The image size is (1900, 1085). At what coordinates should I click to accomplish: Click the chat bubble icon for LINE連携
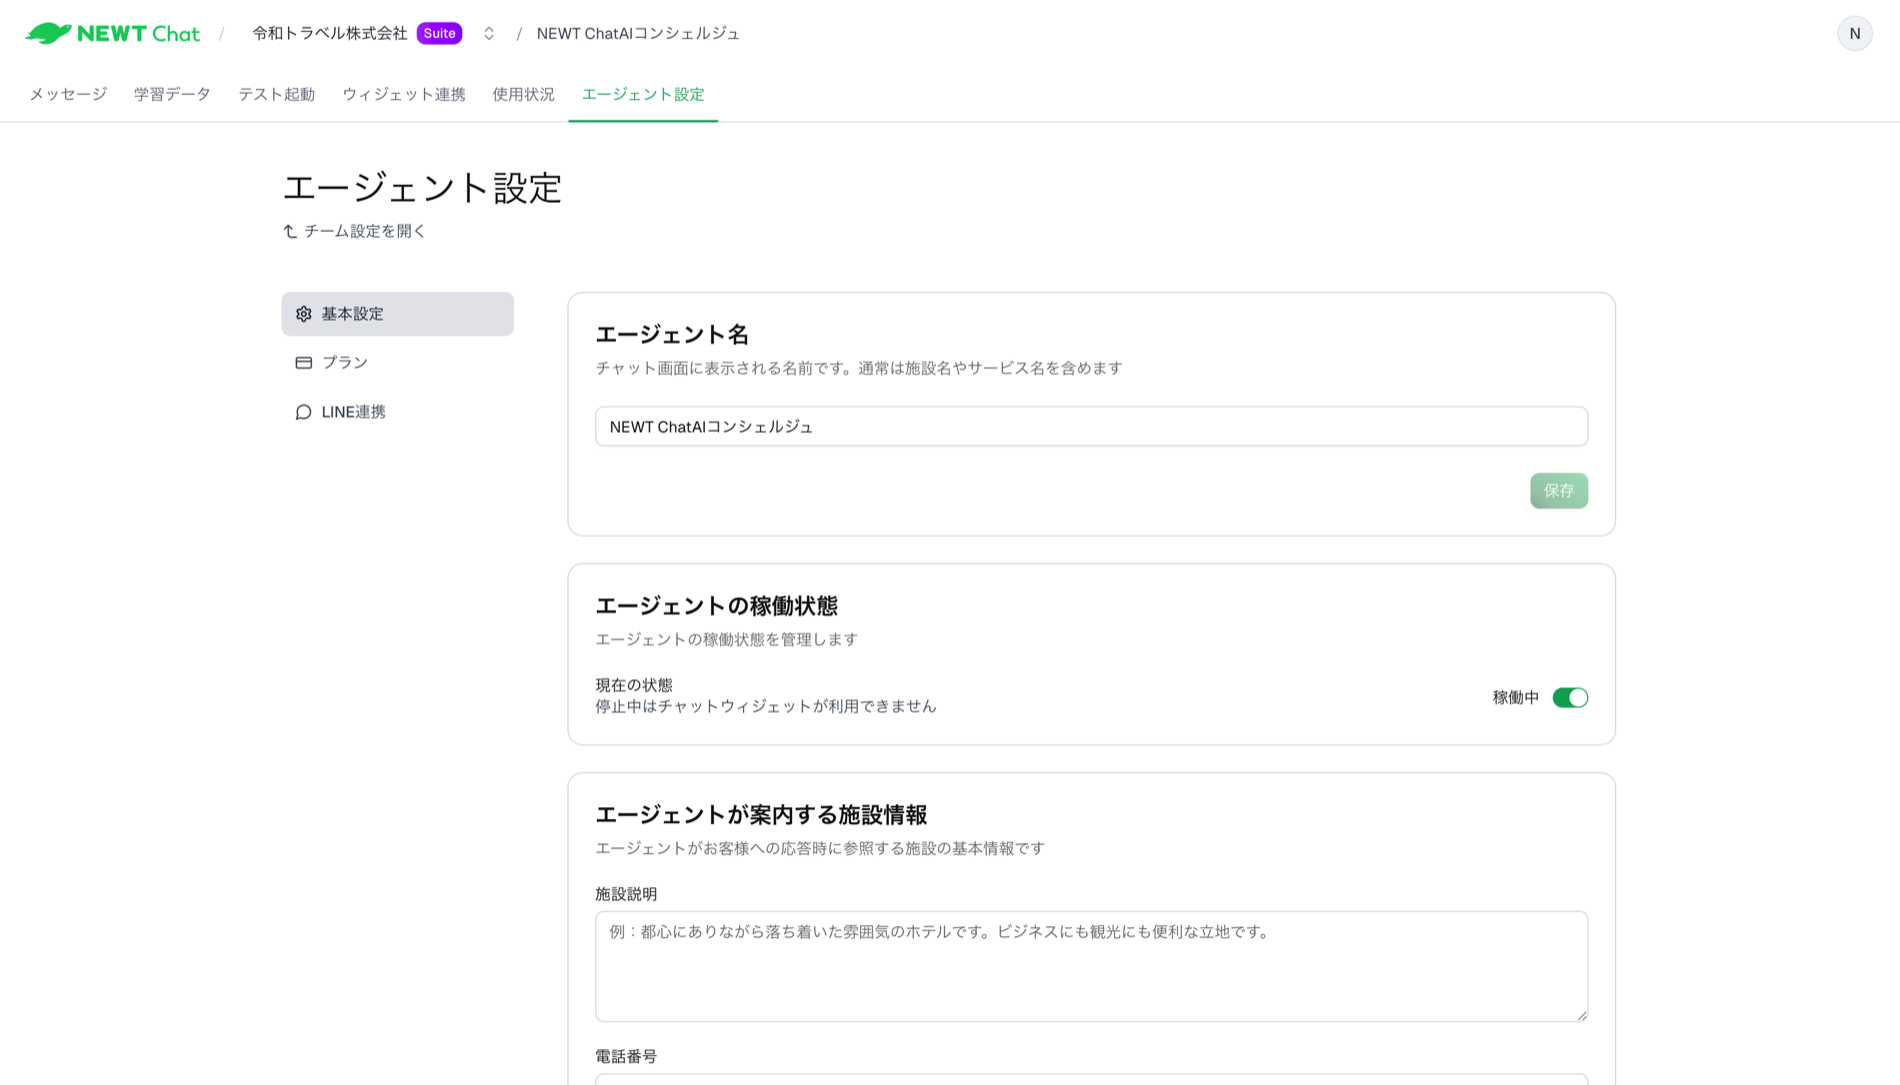coord(303,411)
